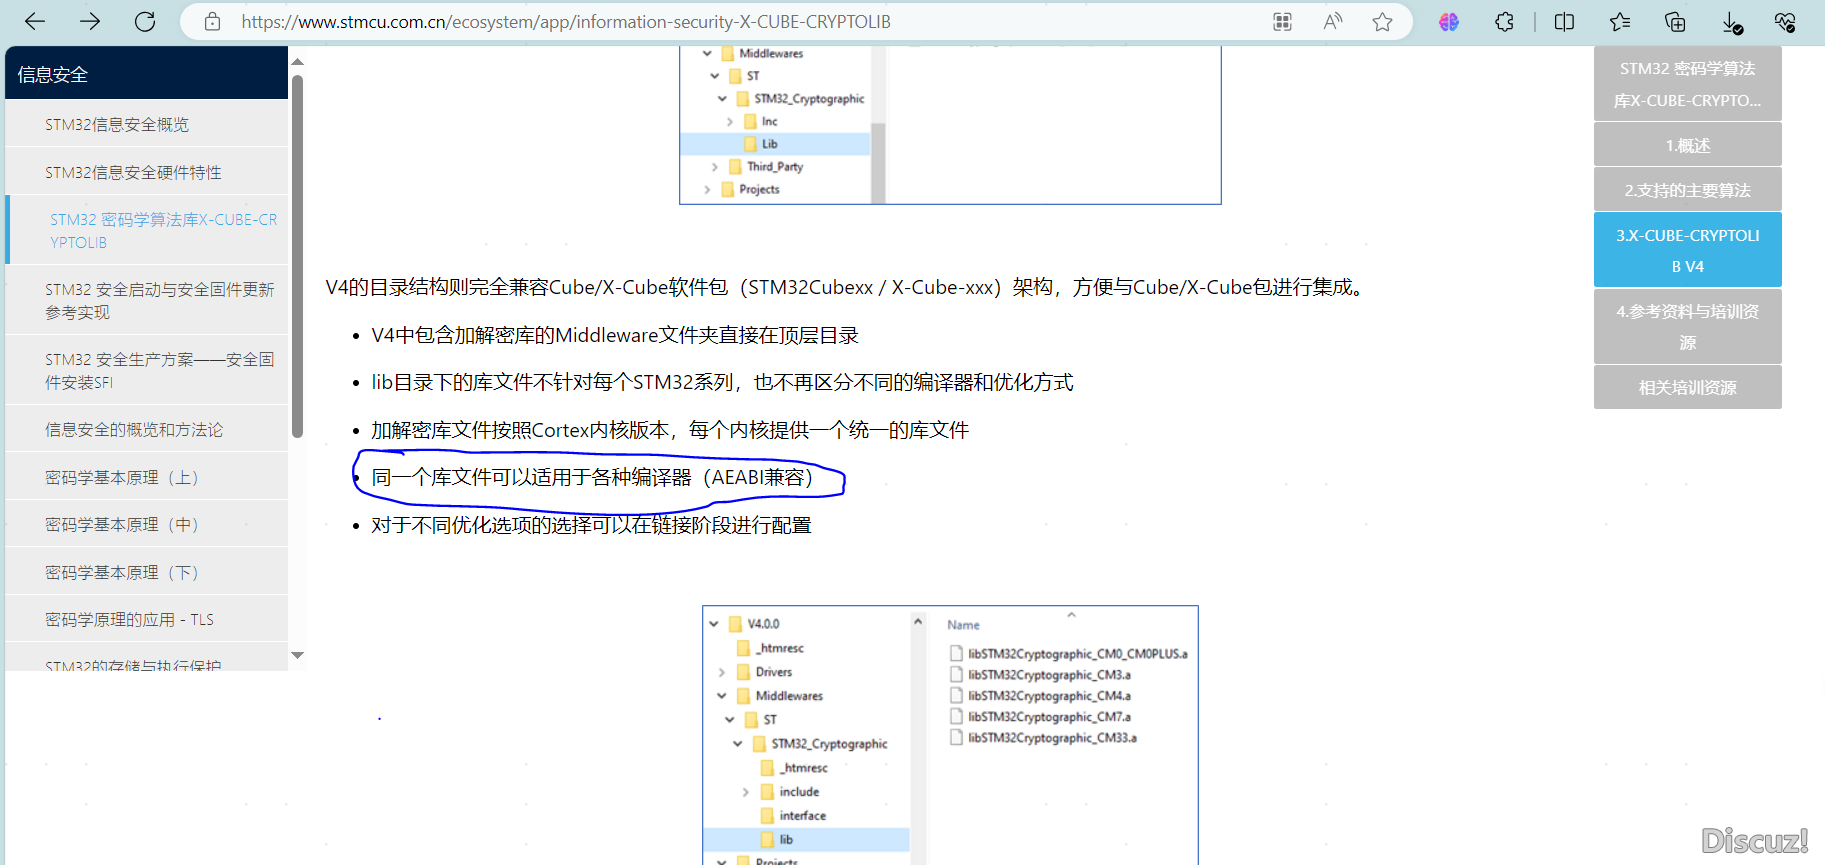The height and width of the screenshot is (865, 1825).
Task: Open 密码学原理的应用 - TLS
Action: coord(147,619)
